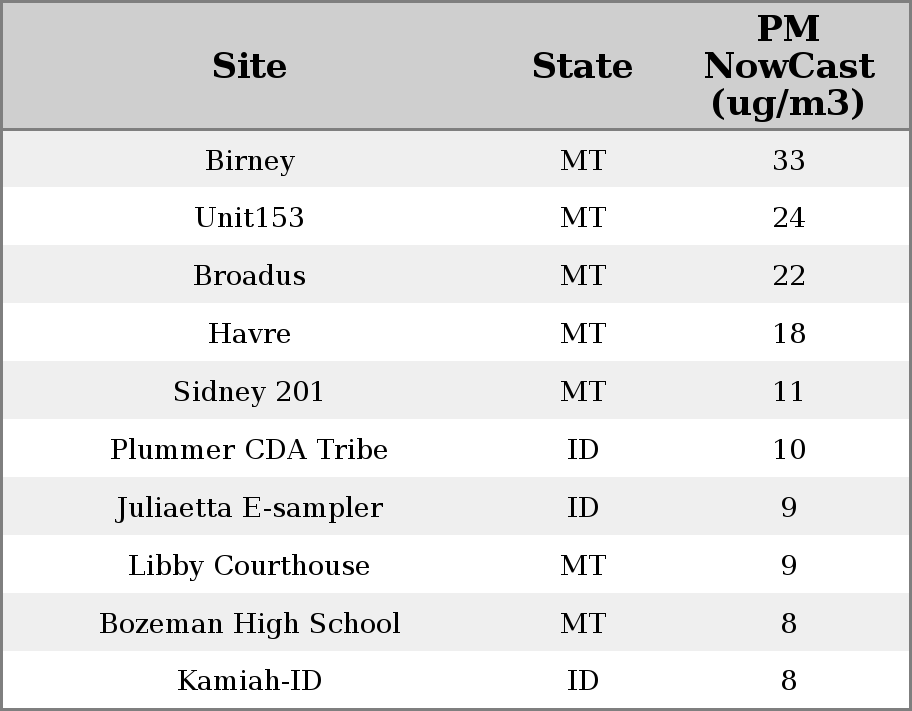Select the PM value 24 for Unit153

[x=788, y=218]
